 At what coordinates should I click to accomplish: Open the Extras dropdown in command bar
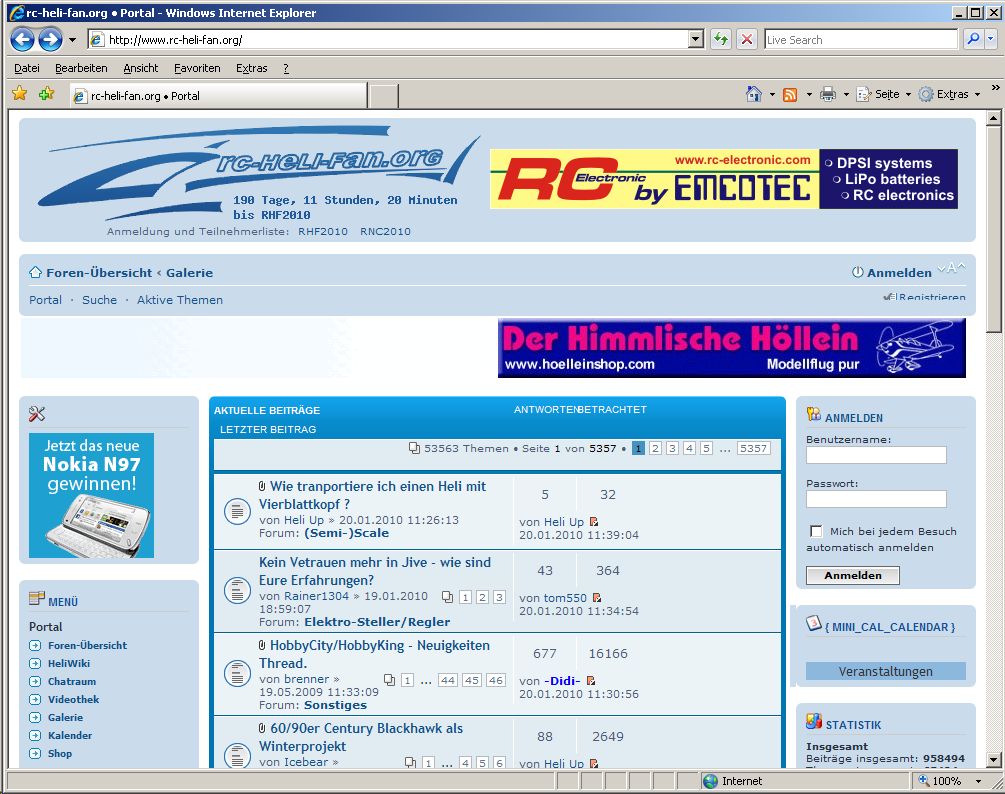[950, 94]
